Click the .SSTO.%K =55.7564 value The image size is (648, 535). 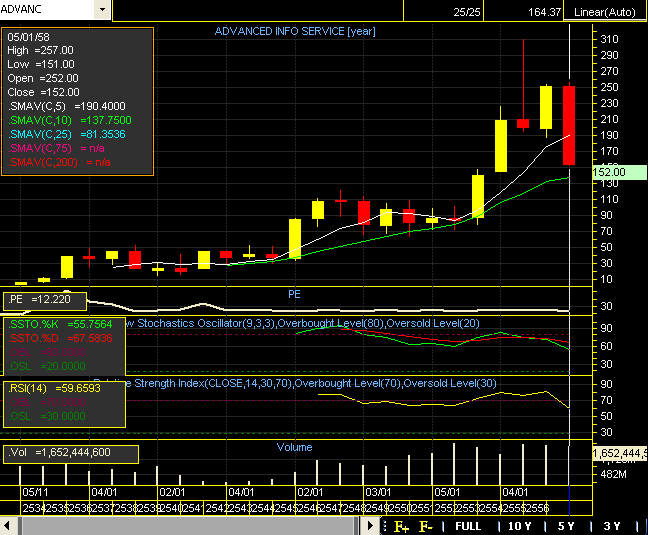[60, 324]
